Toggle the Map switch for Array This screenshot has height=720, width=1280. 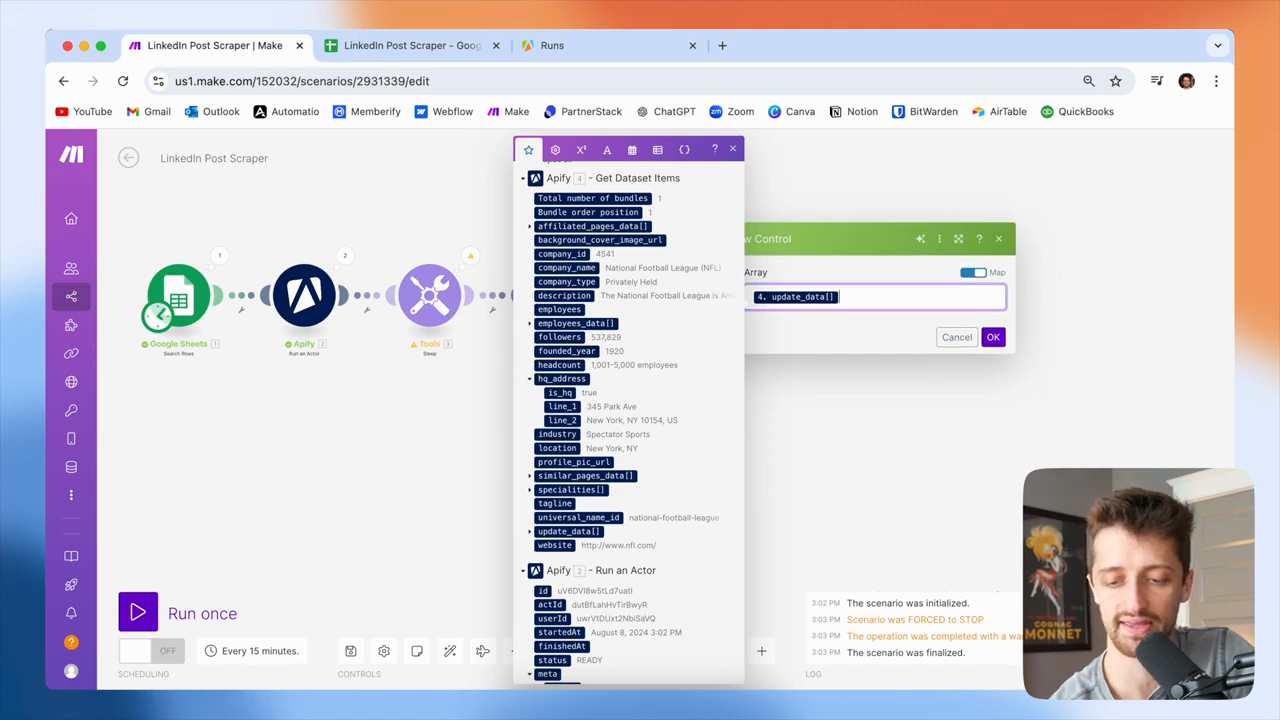(973, 272)
